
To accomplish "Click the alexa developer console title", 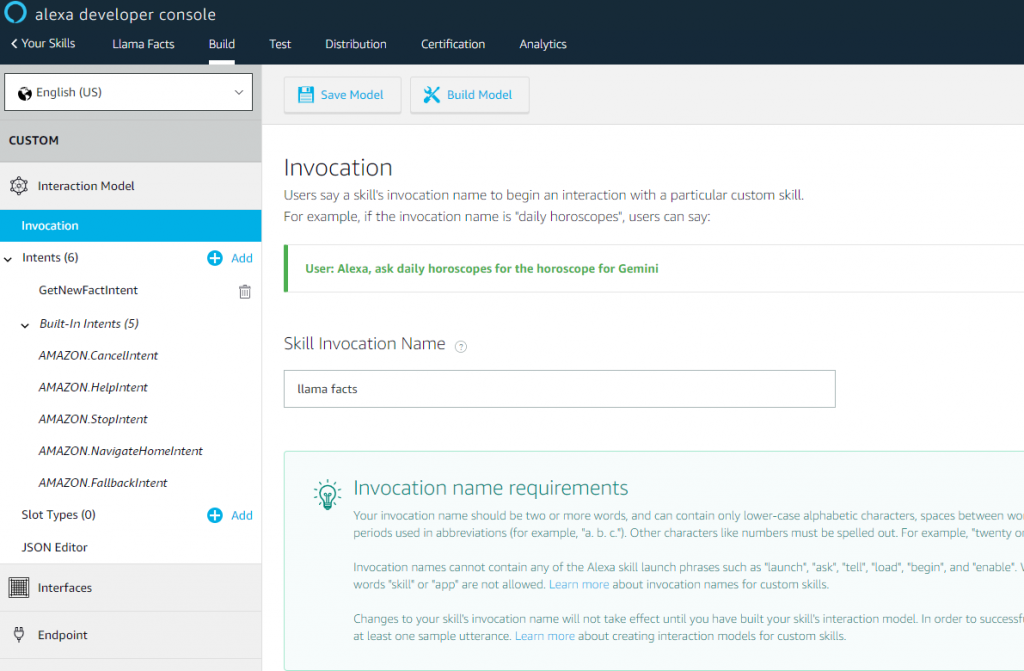I will (x=125, y=14).
